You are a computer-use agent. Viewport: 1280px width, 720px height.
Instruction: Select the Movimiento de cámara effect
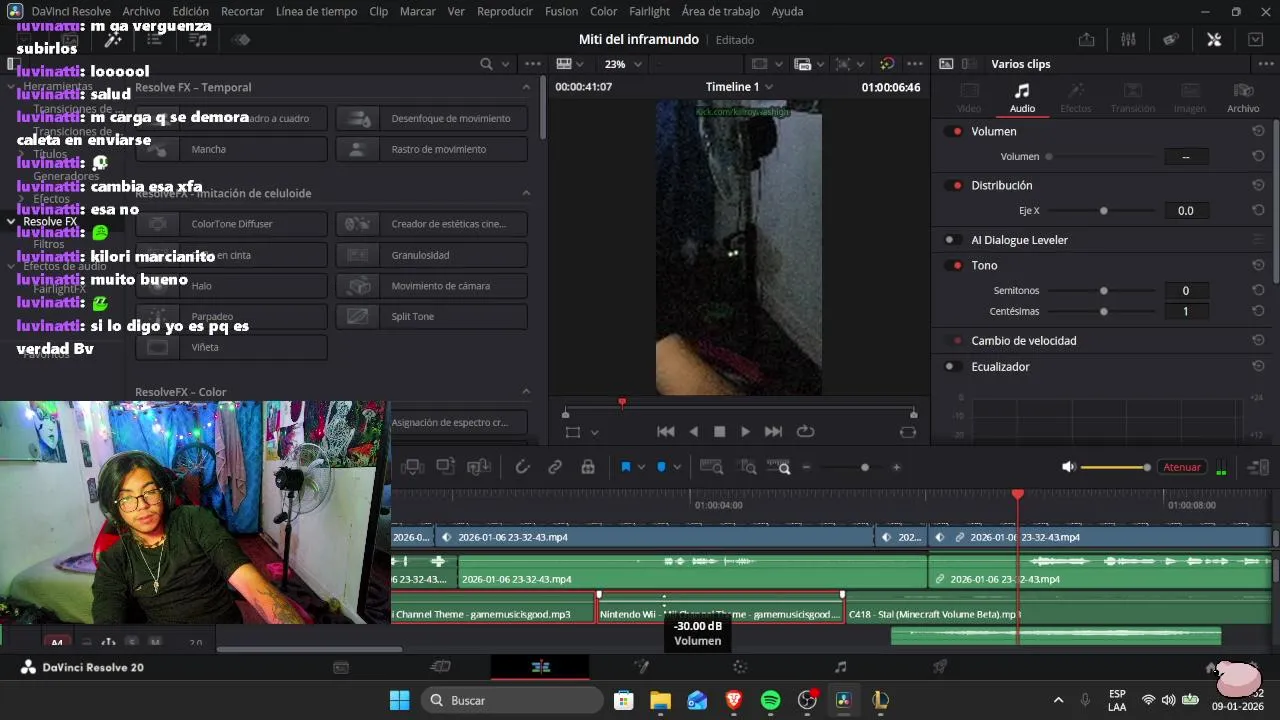(431, 286)
